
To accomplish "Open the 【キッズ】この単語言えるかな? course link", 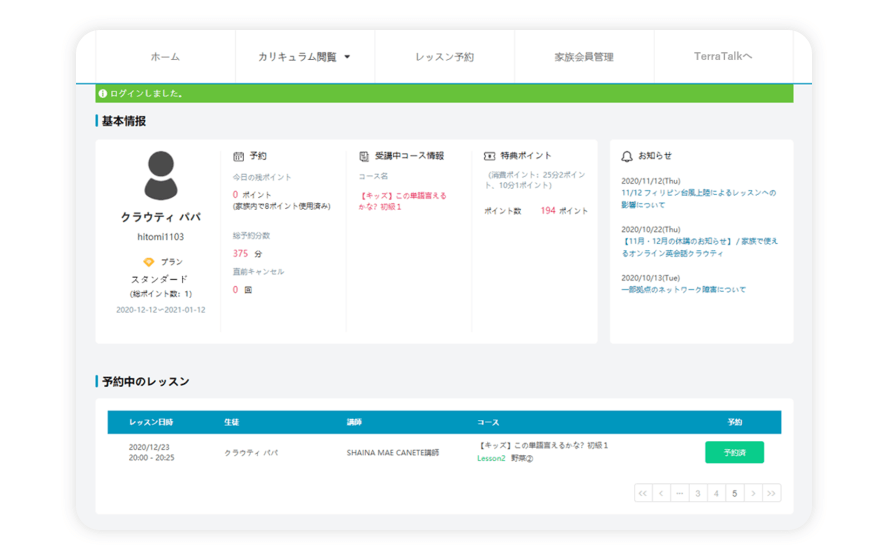I will 403,201.
